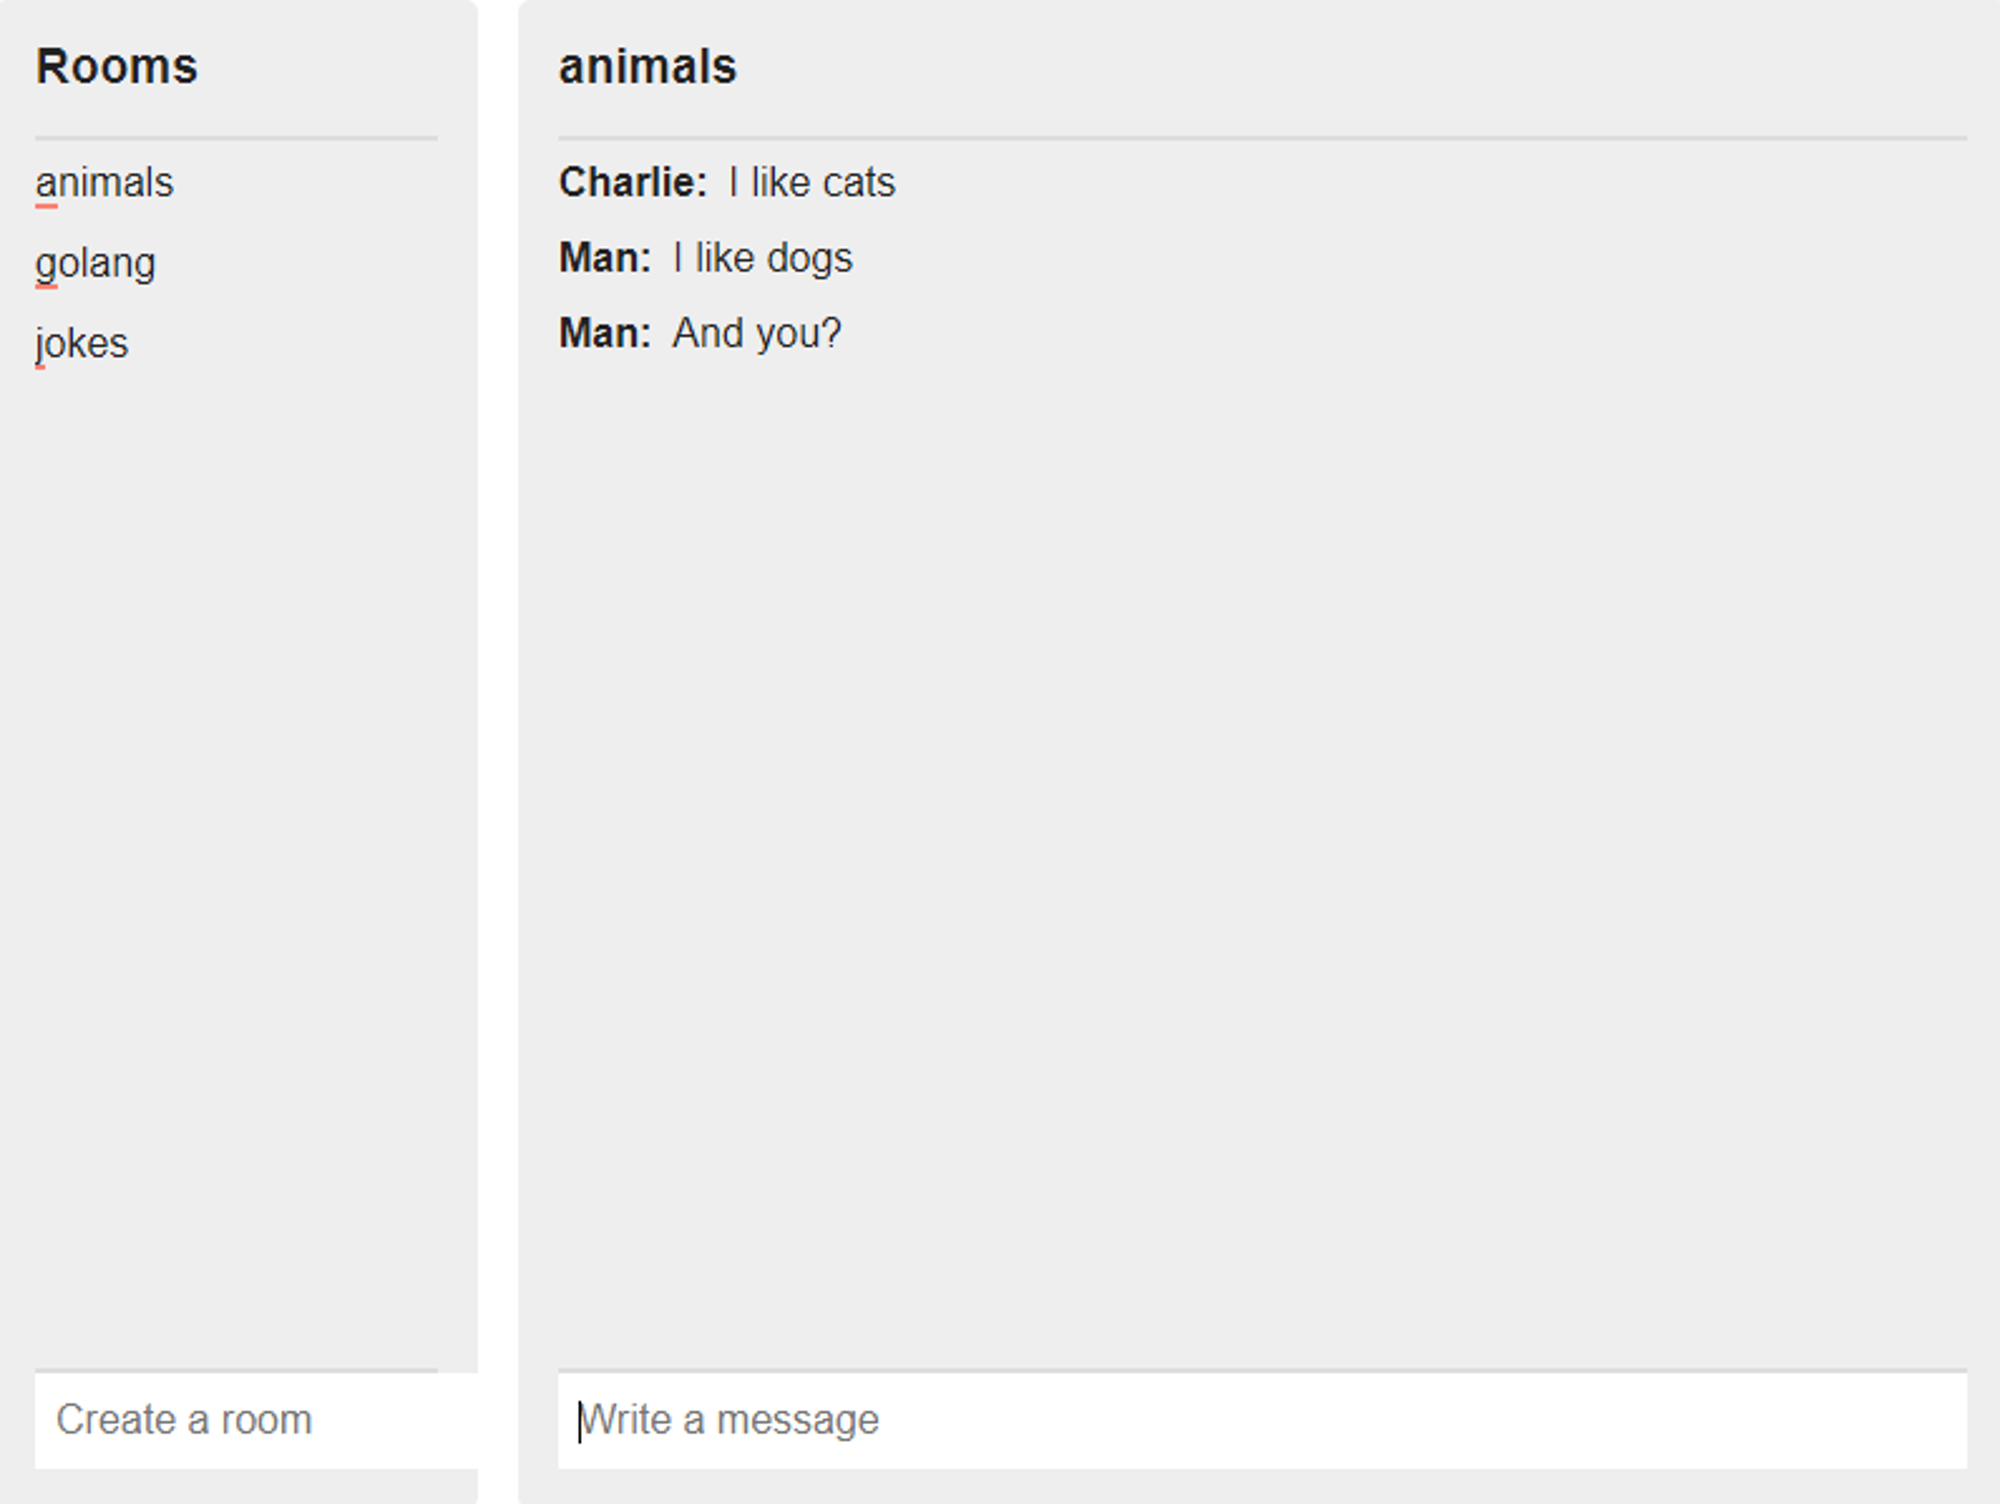Click Man's name beside "I like dogs"
This screenshot has height=1504, width=2000.
click(604, 258)
